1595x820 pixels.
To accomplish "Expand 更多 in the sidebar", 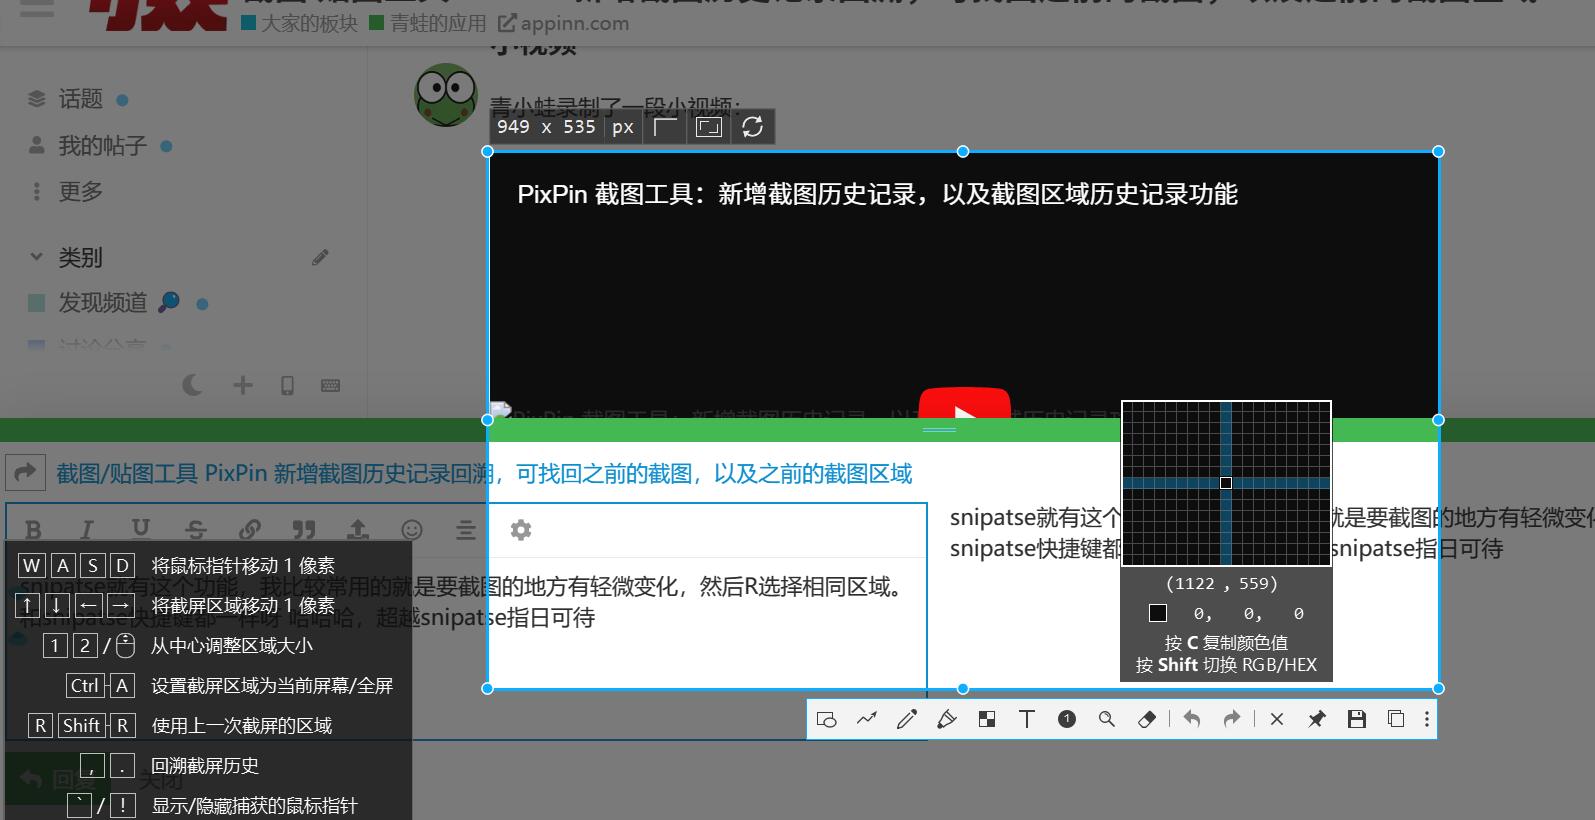I will (80, 191).
